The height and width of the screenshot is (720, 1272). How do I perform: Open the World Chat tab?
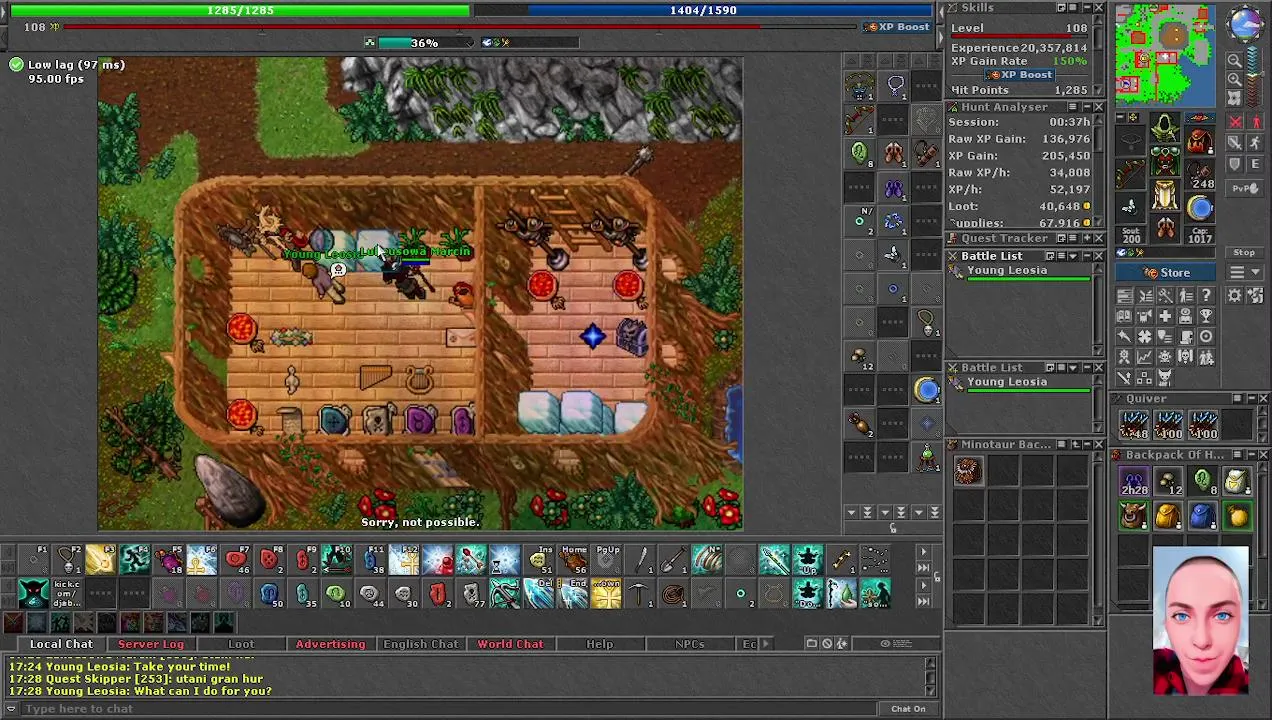[510, 644]
